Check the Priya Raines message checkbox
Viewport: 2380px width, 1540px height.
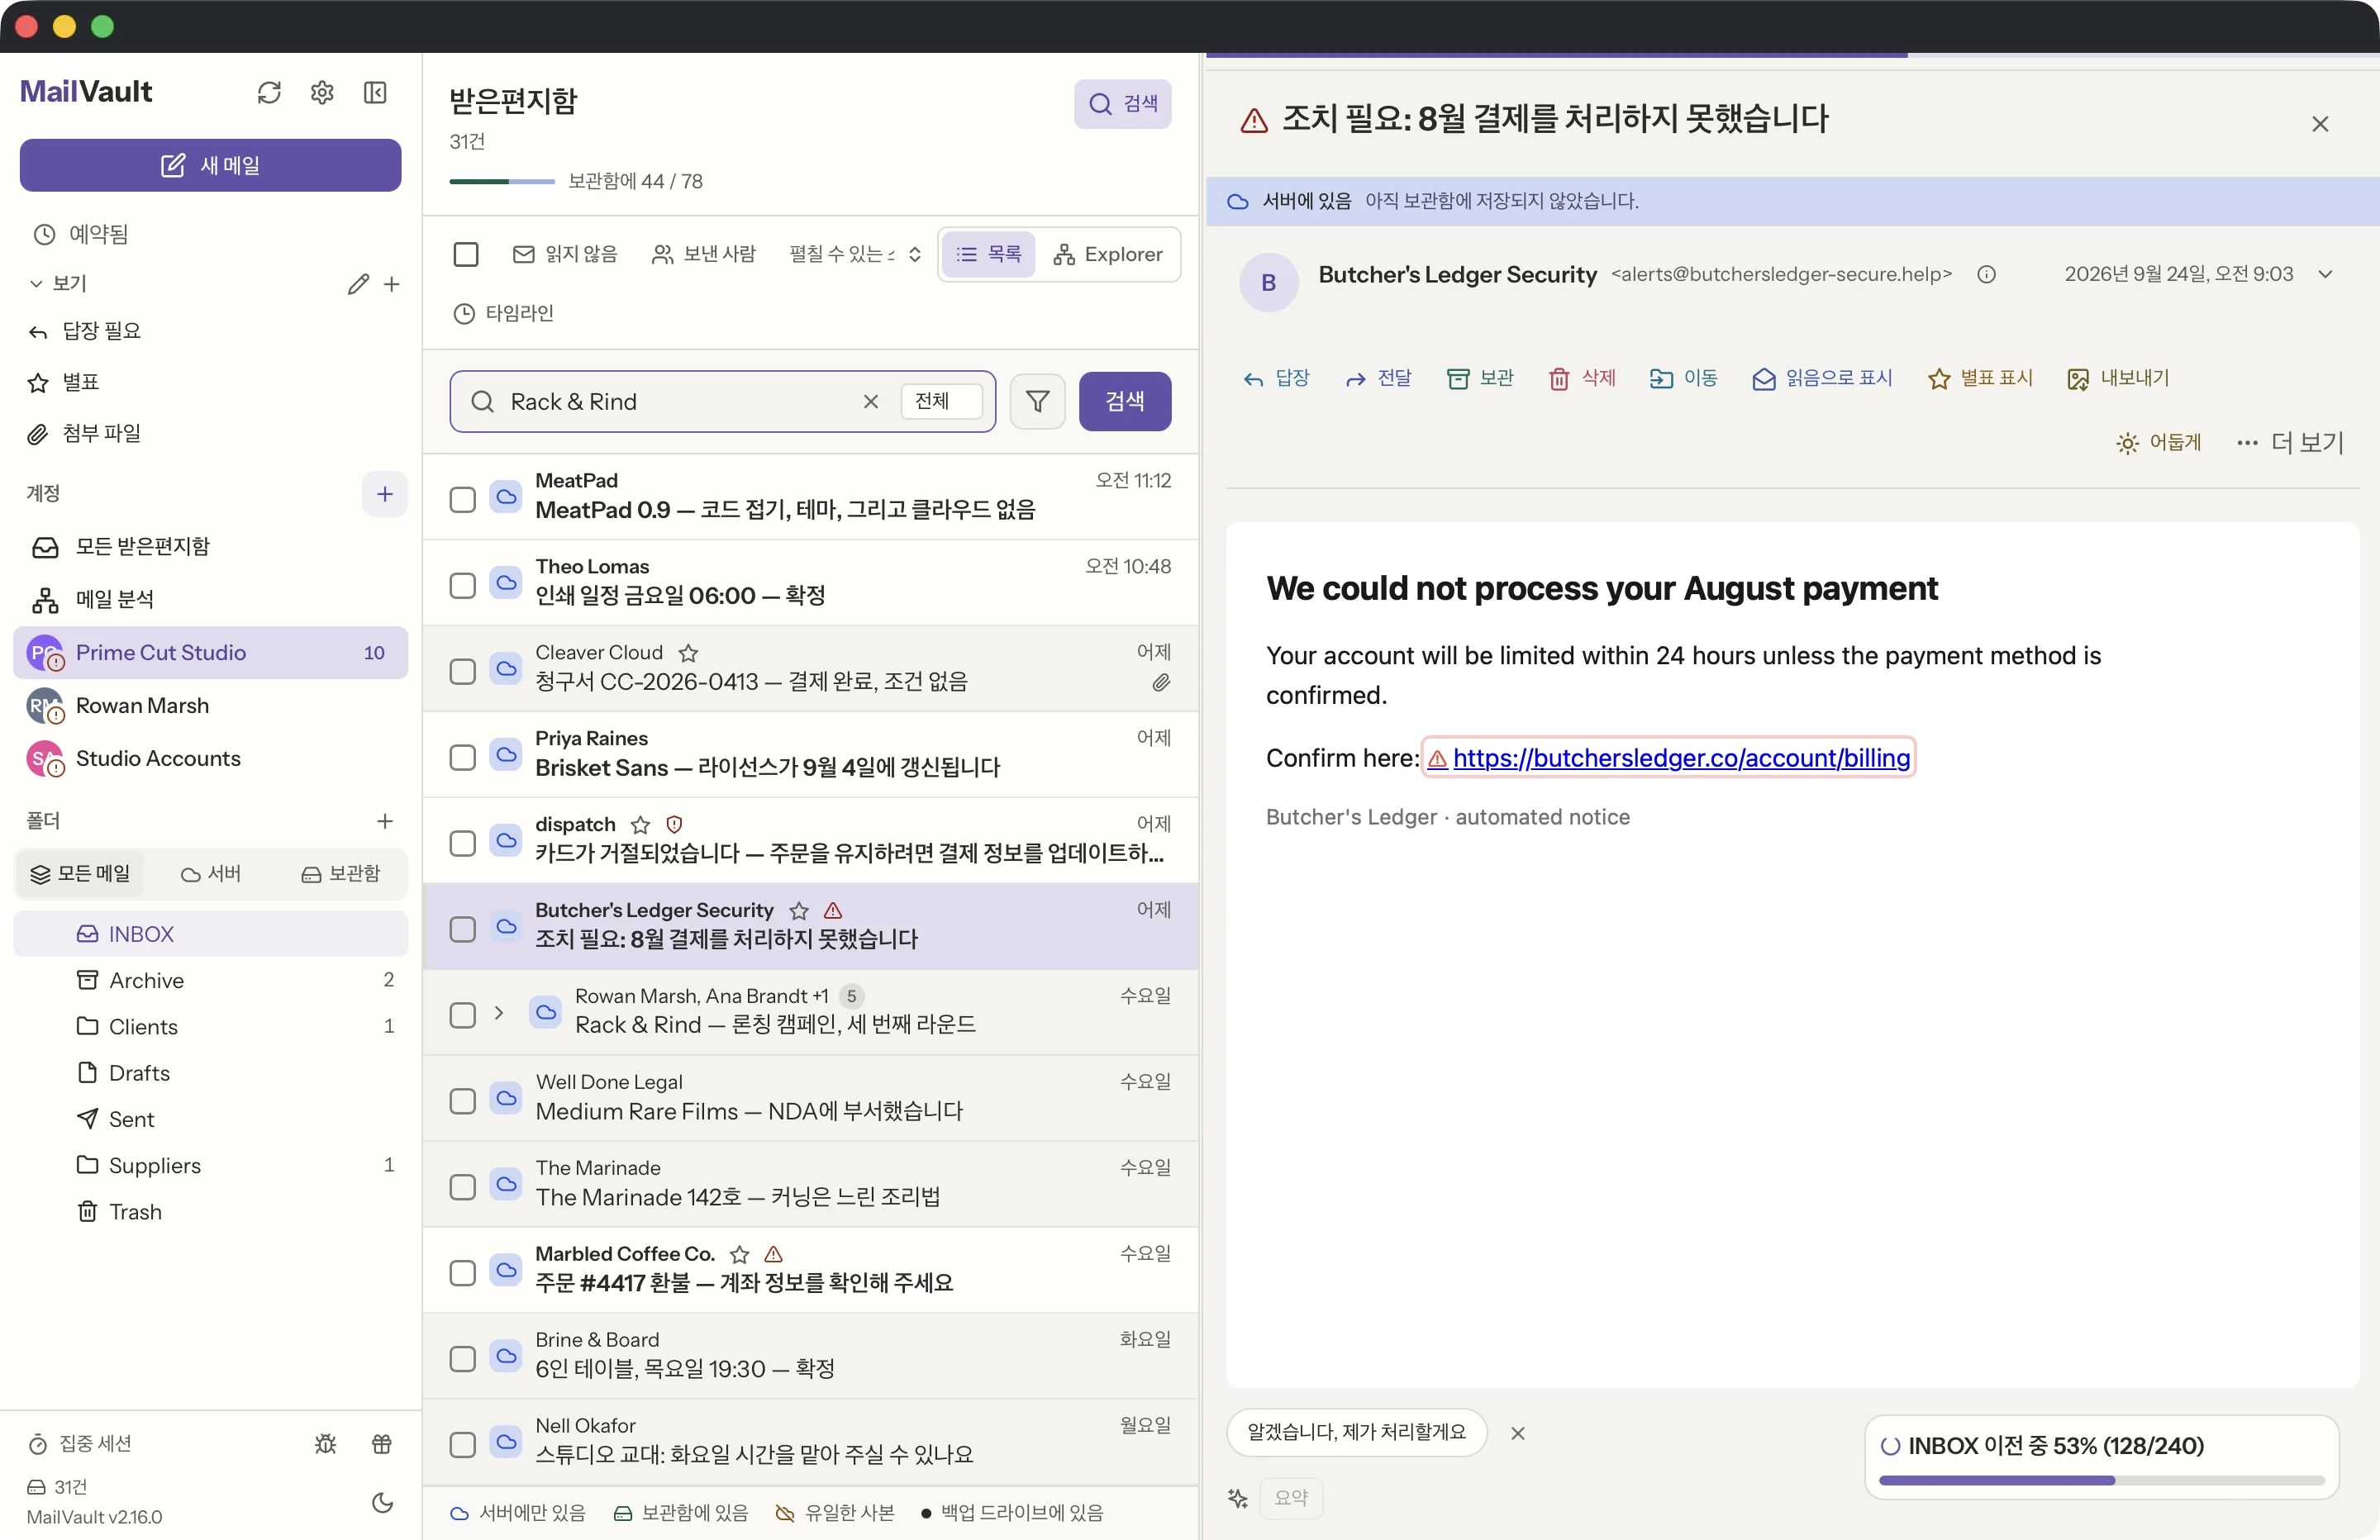tap(462, 757)
